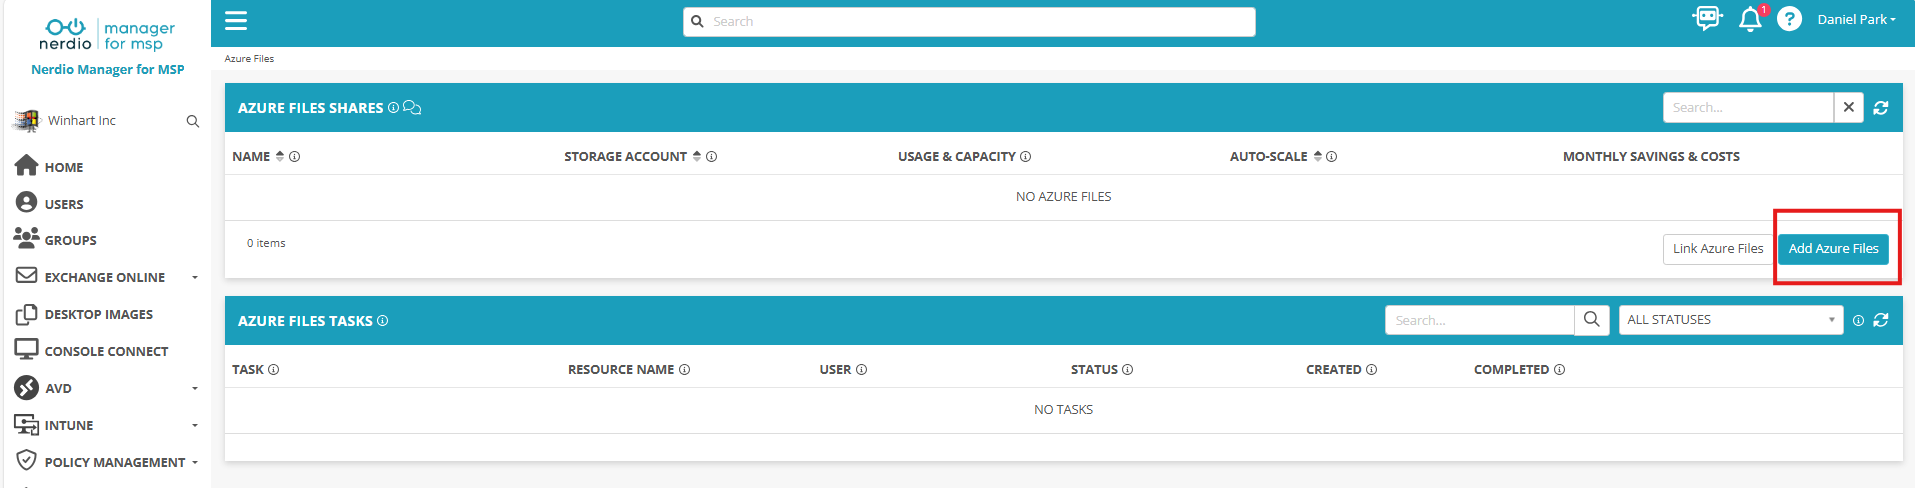Image resolution: width=1915 pixels, height=488 pixels.
Task: Go to Users in the sidebar
Action: tap(64, 204)
